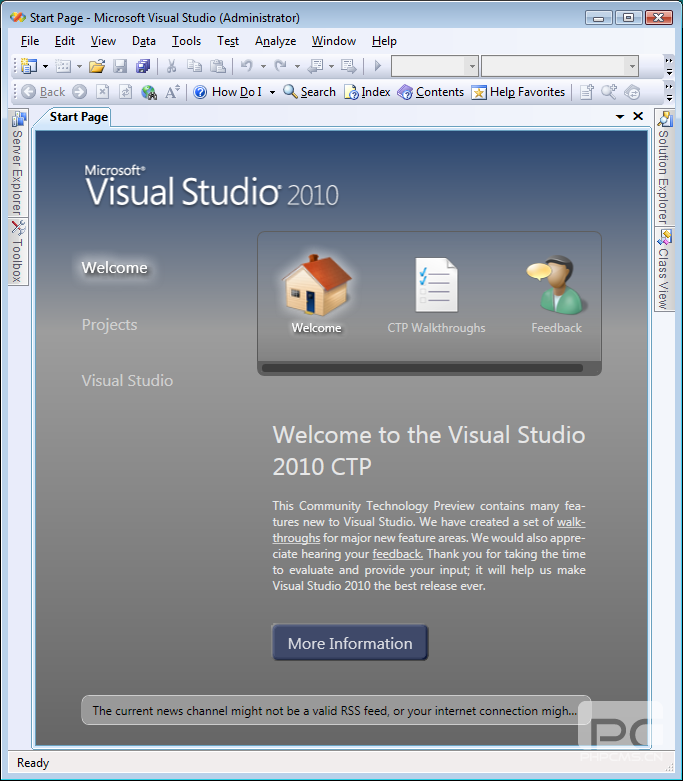Viewport: 683px width, 781px height.
Task: Click the Save Search magnifier plus icon
Action: point(609,92)
